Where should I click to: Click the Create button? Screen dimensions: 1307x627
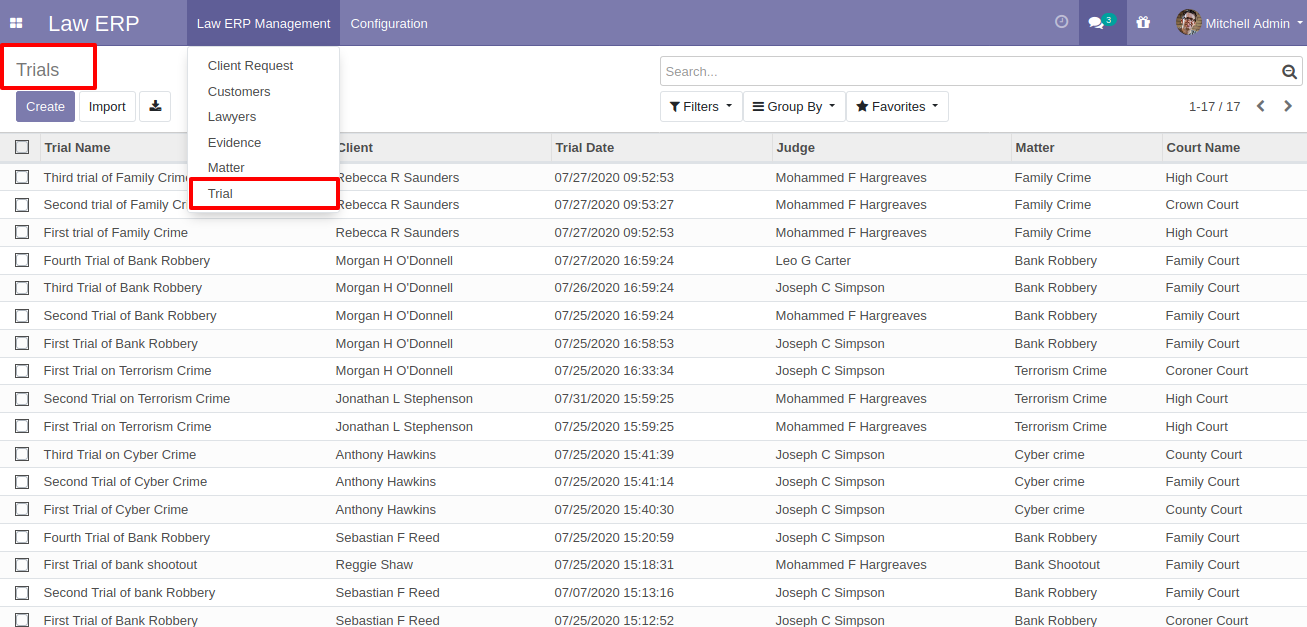click(45, 107)
